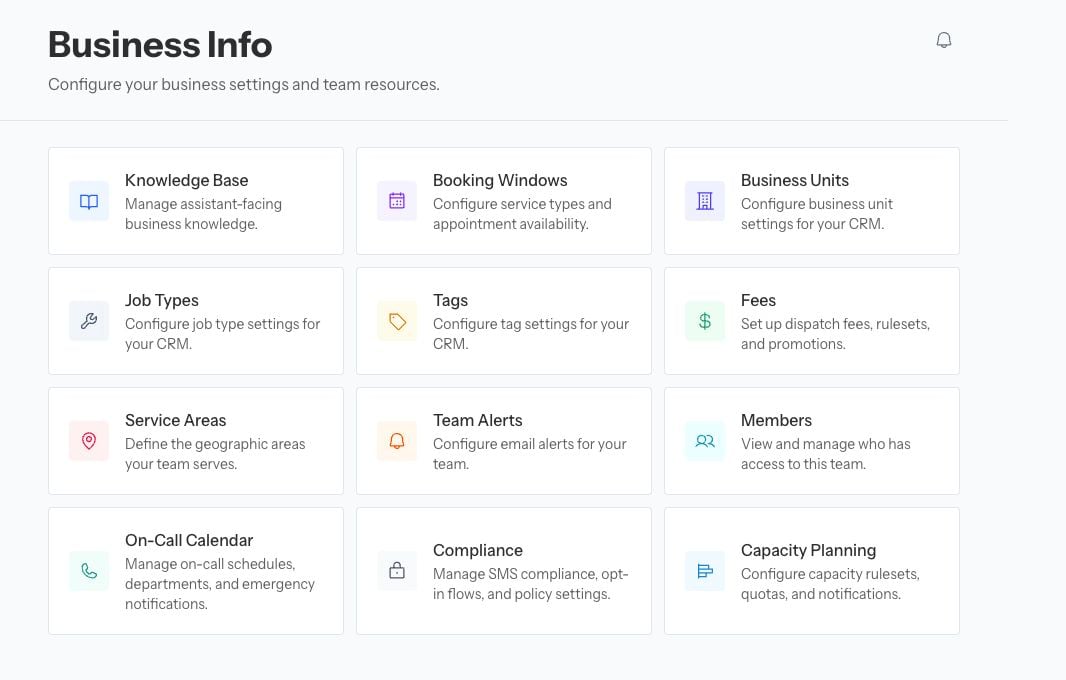
Task: Click text 'Configure business unit settings for your CRM.'
Action: pyautogui.click(x=816, y=214)
